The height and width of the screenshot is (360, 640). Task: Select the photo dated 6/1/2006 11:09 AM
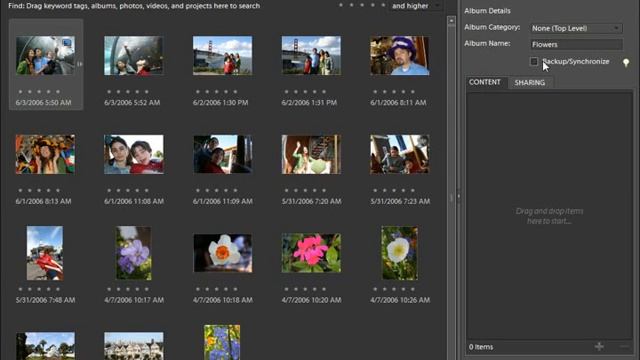click(222, 154)
